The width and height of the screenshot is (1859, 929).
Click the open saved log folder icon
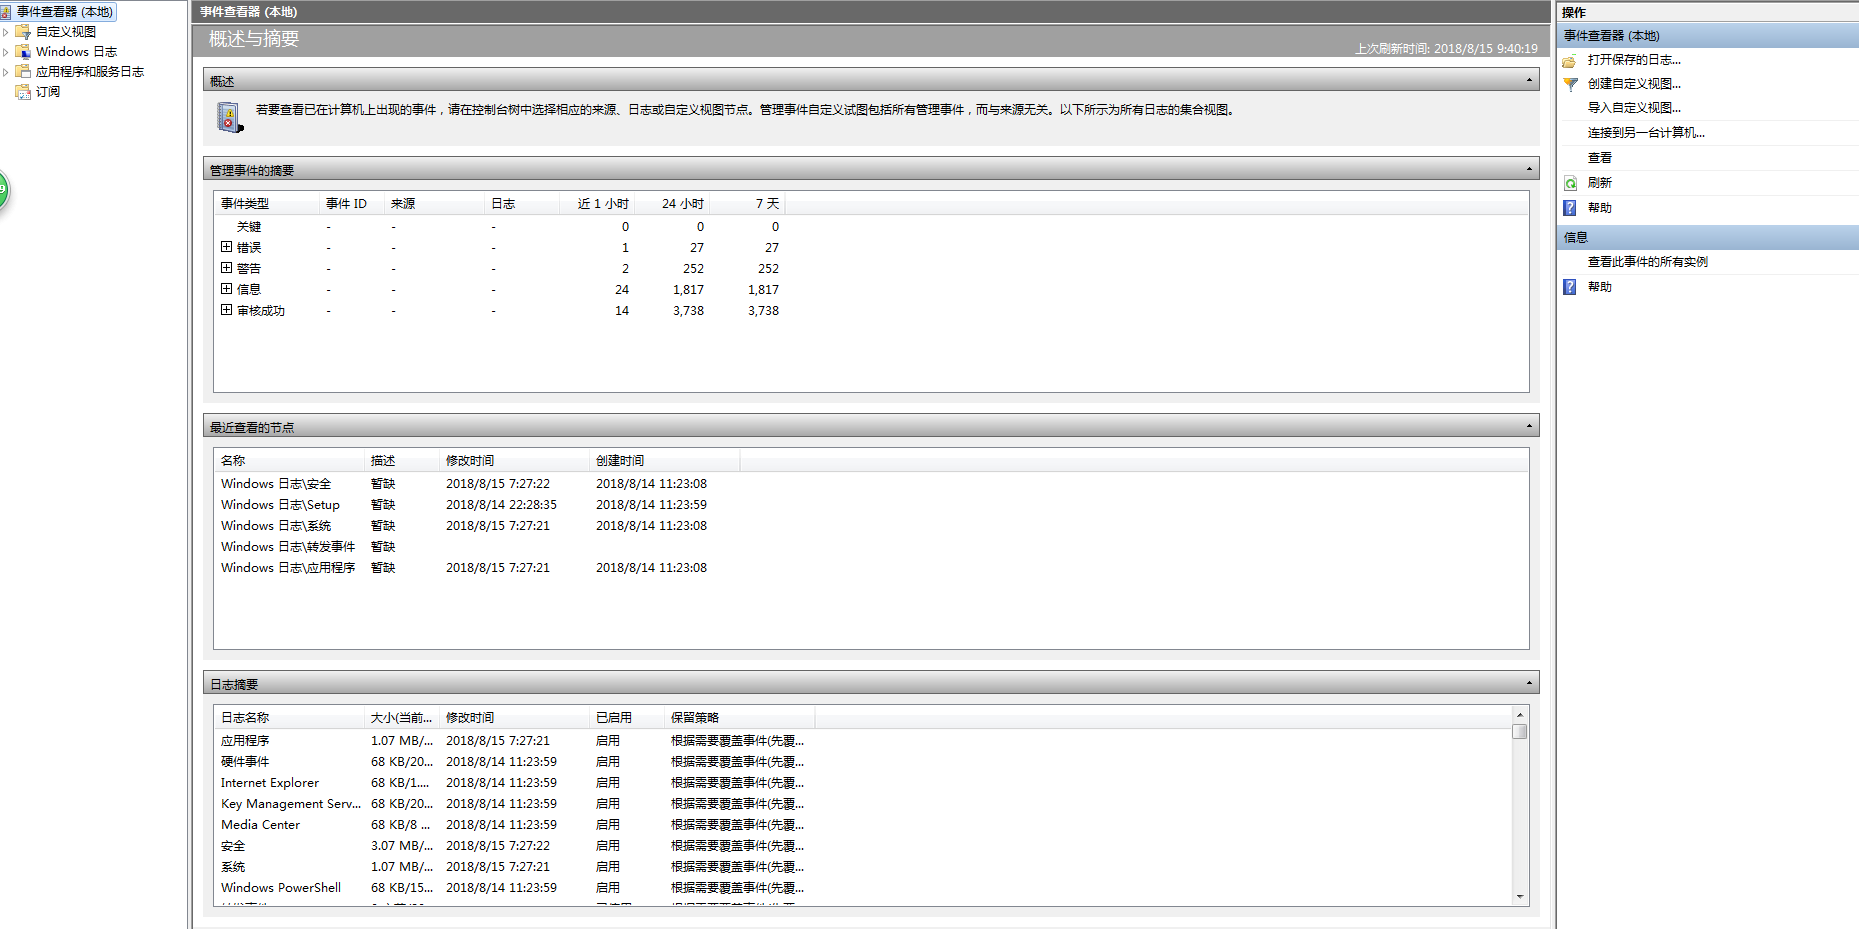tap(1570, 60)
